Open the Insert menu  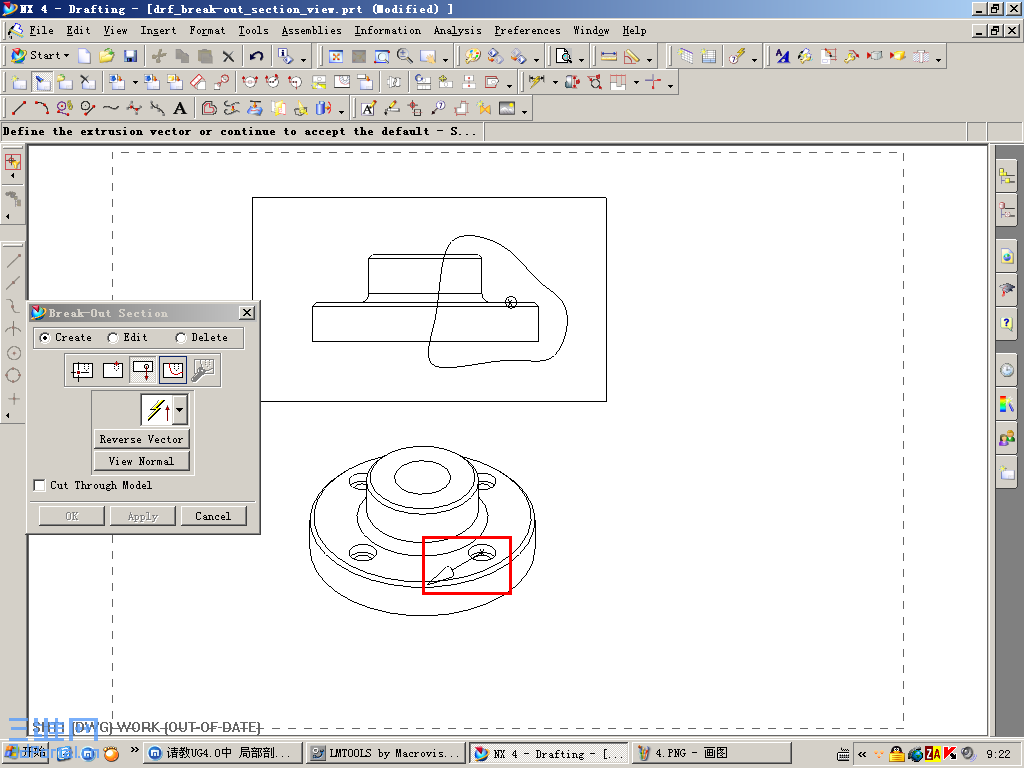pos(158,31)
